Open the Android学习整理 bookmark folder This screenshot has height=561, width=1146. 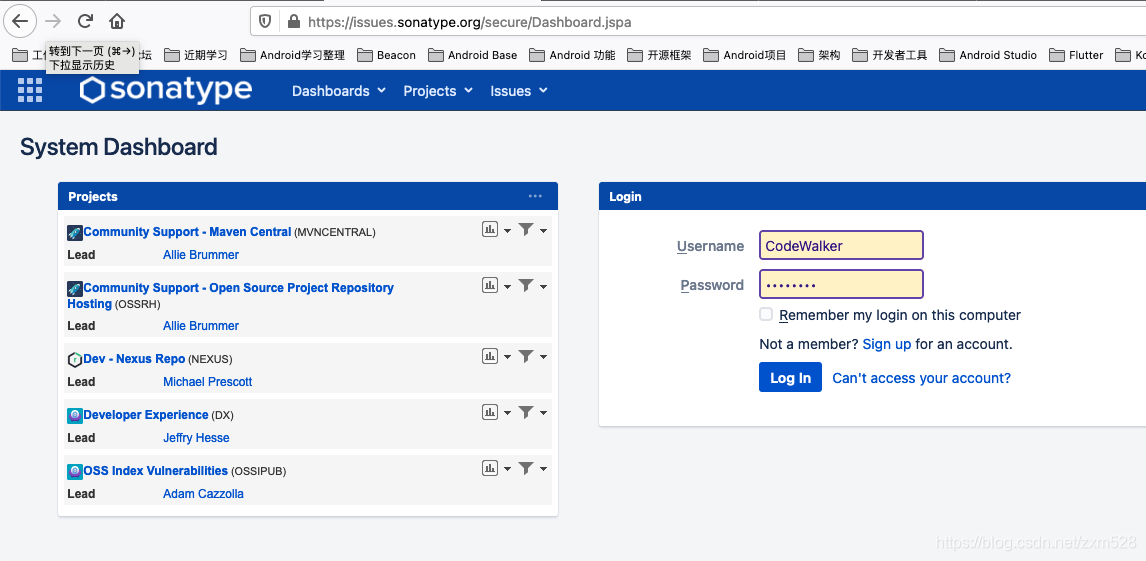(292, 55)
